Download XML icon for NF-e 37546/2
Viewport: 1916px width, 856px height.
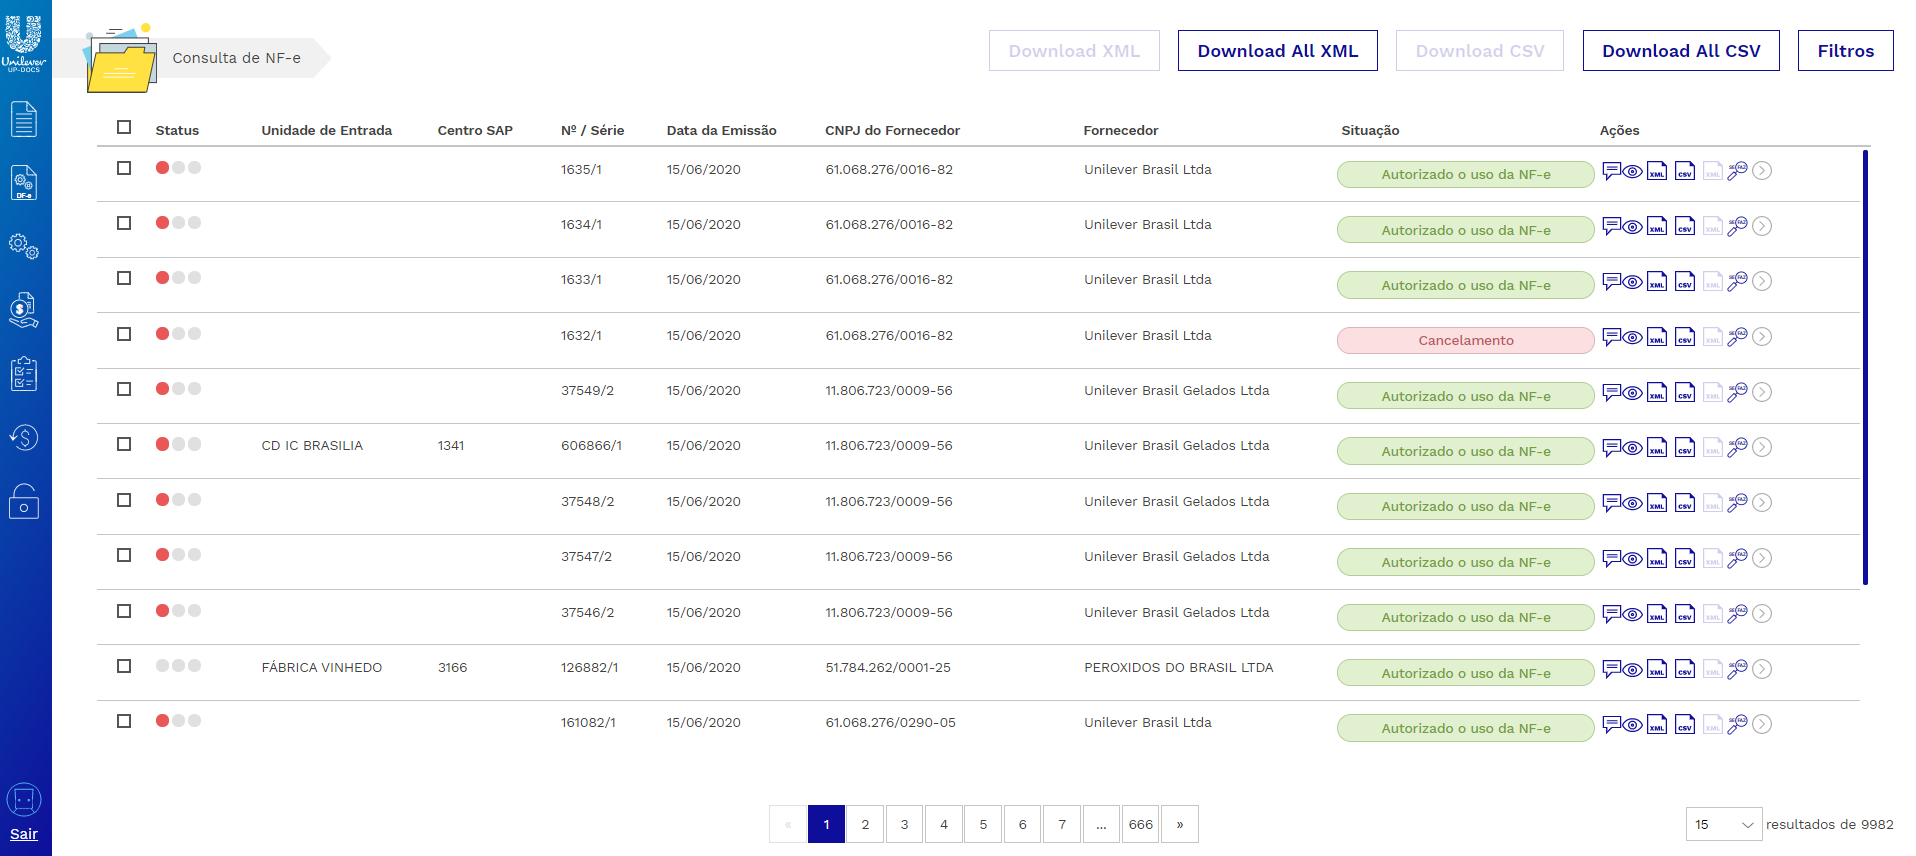[1657, 613]
